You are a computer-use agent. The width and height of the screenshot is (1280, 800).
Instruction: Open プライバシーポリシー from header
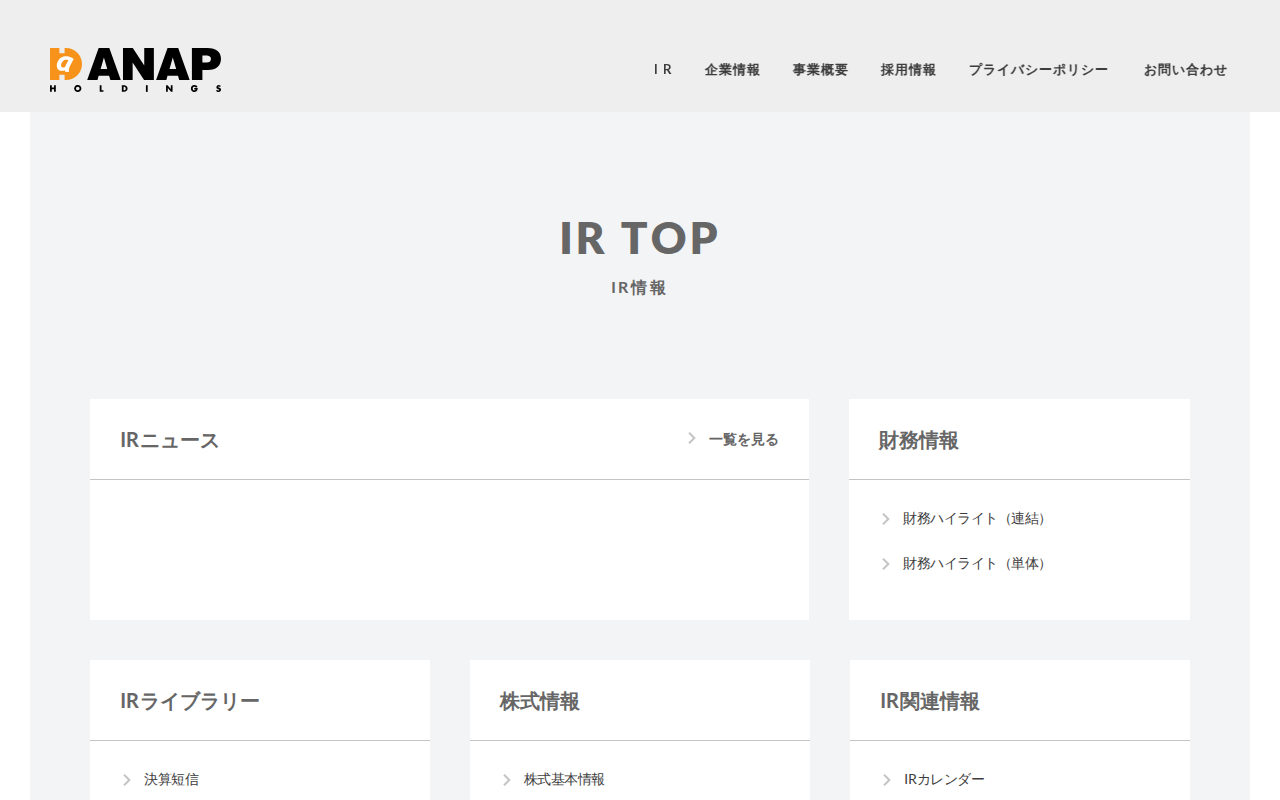1038,70
